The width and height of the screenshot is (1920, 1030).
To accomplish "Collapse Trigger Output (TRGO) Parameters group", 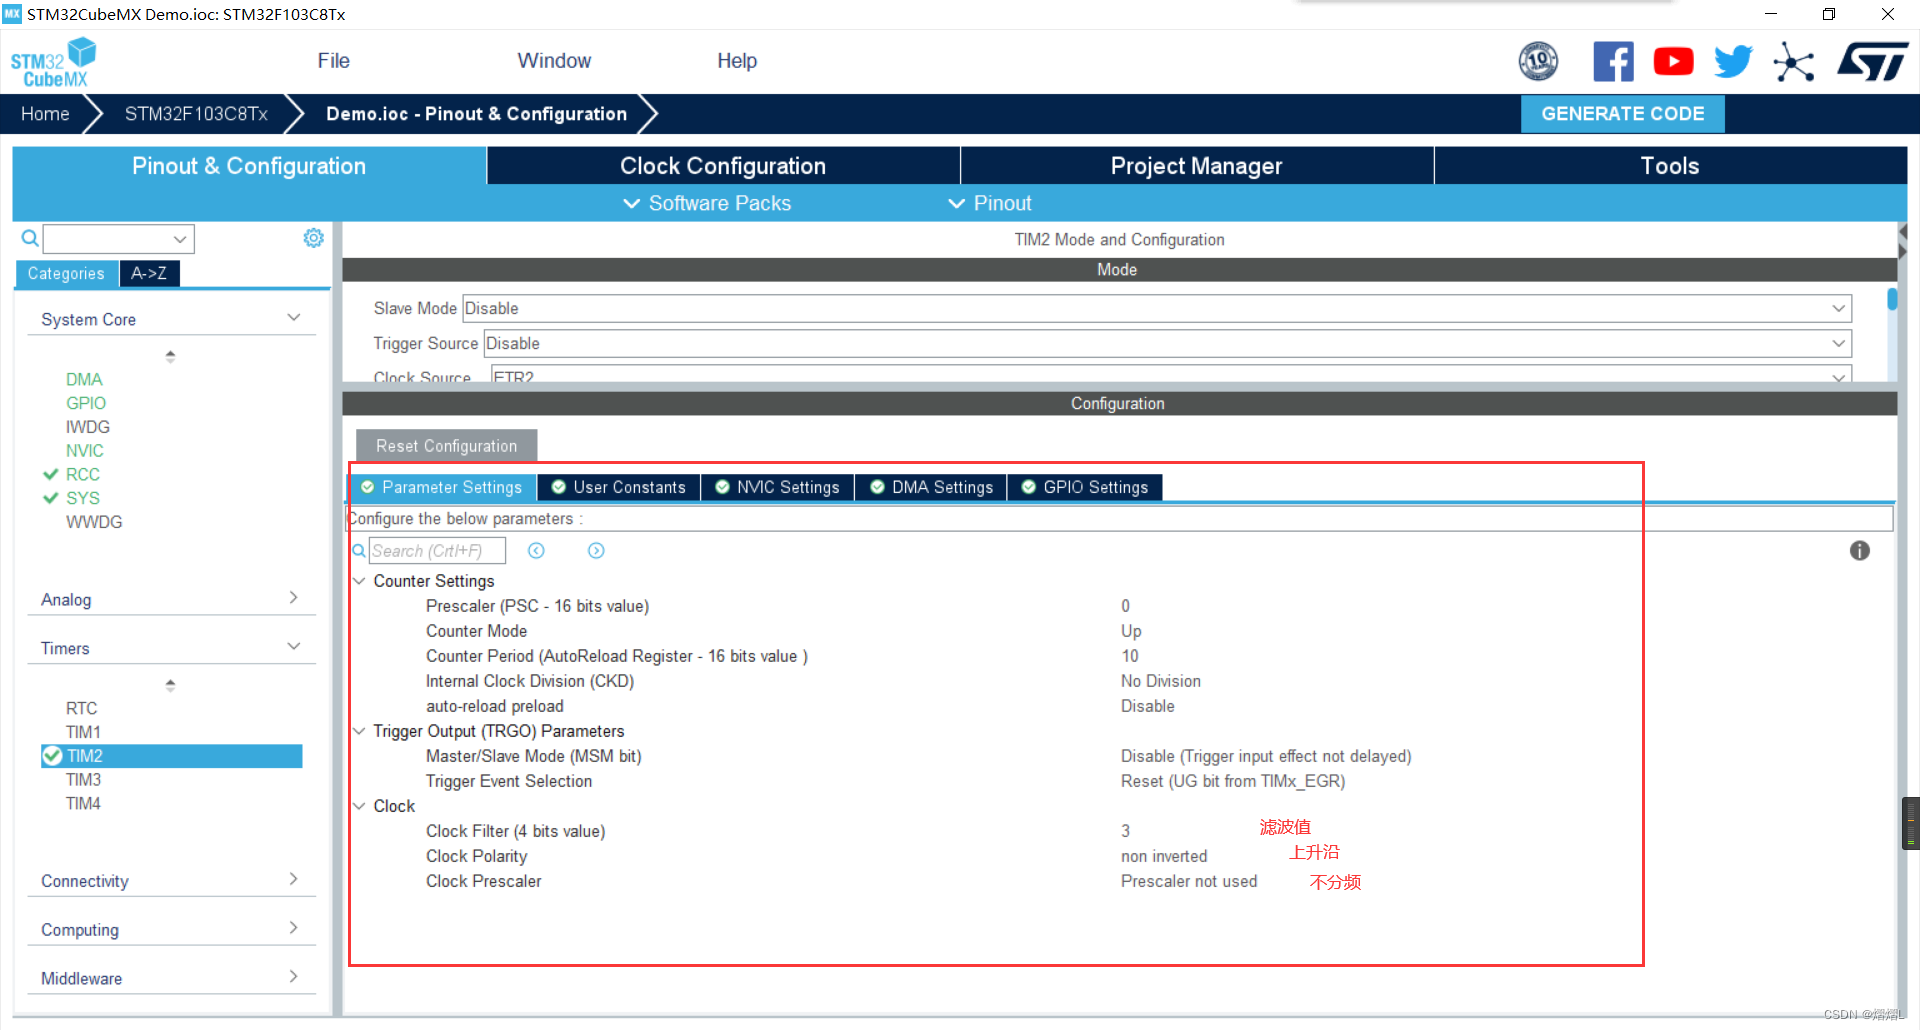I will (359, 731).
